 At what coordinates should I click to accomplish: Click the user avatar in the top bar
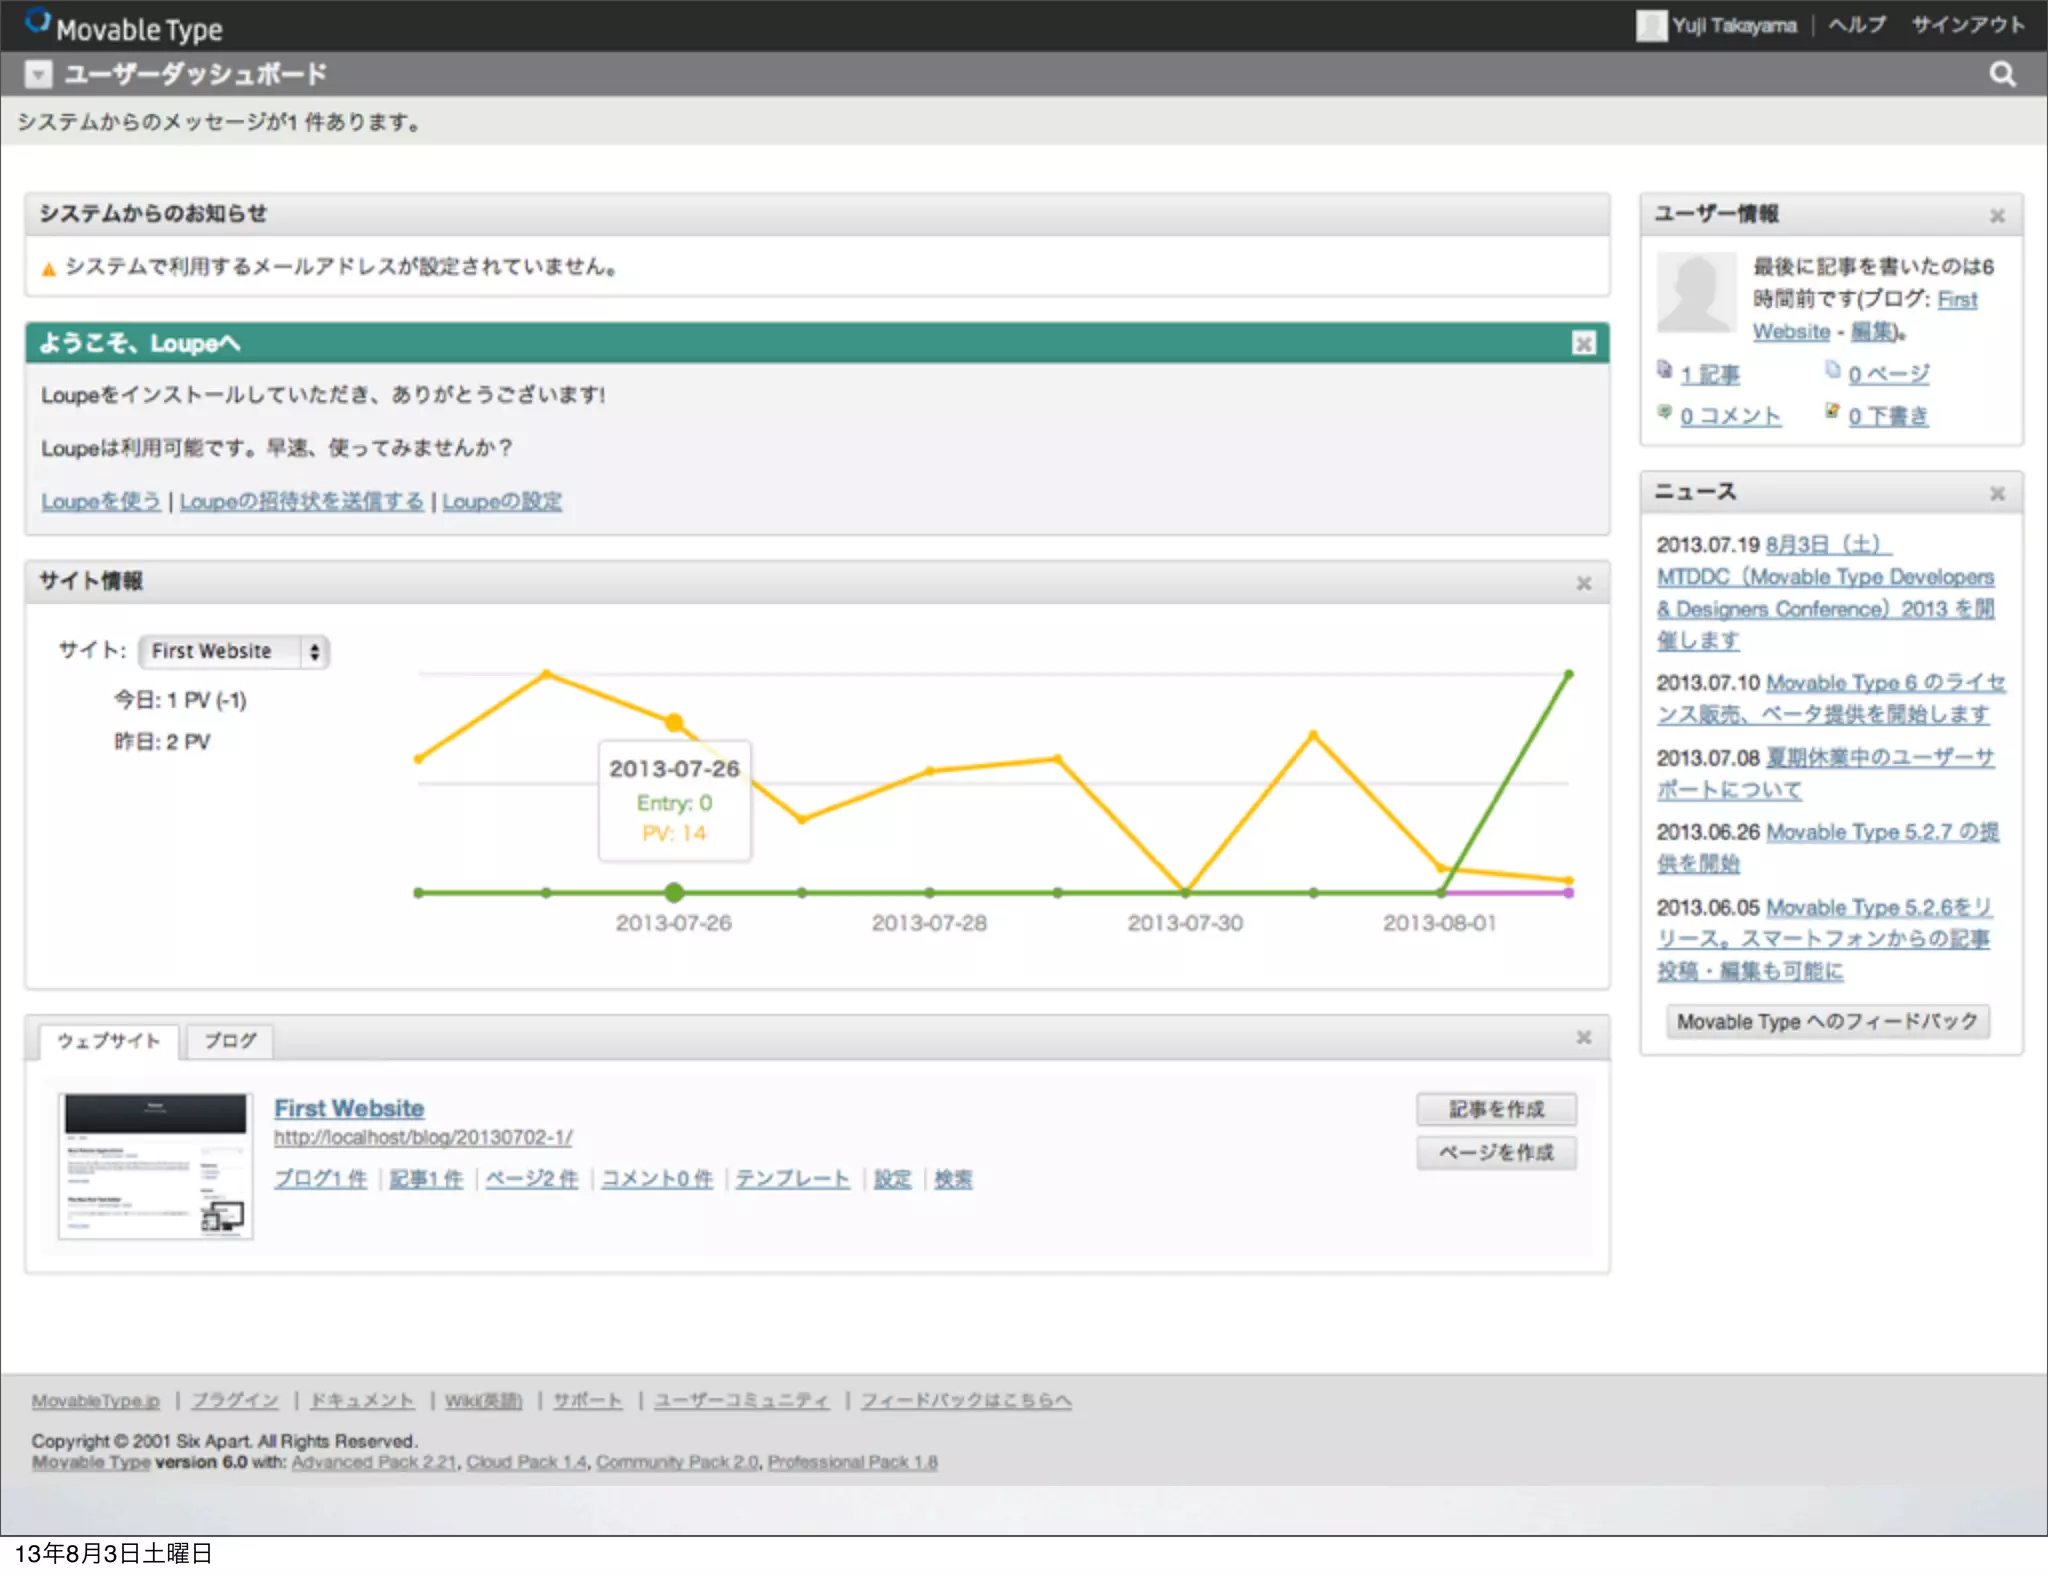(1650, 25)
